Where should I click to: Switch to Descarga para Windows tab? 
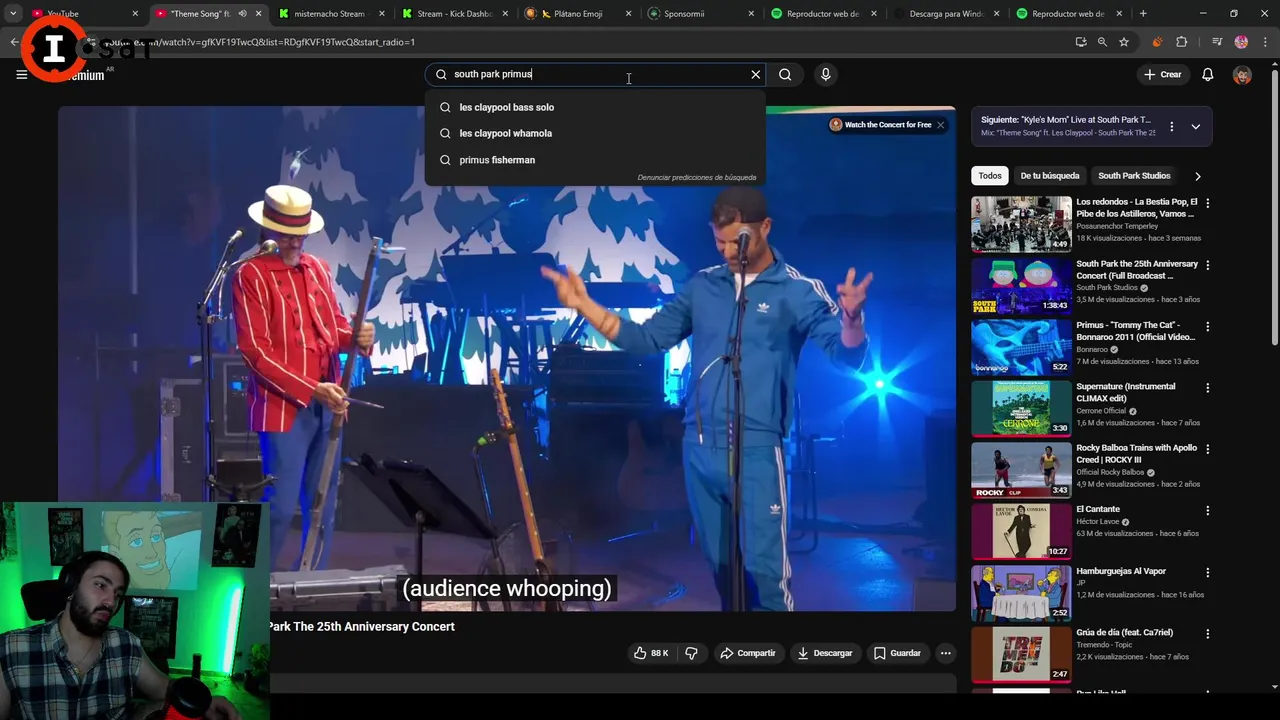(x=946, y=14)
